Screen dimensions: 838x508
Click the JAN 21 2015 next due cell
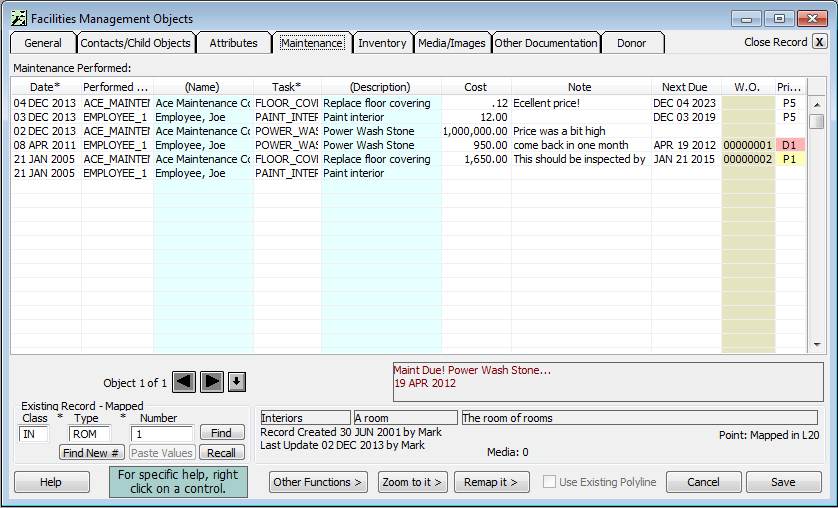tap(686, 159)
